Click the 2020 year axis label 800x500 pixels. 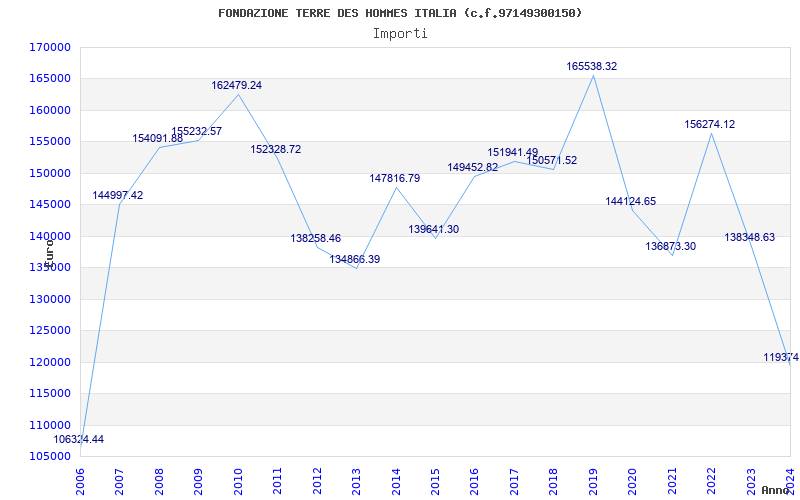pos(632,481)
